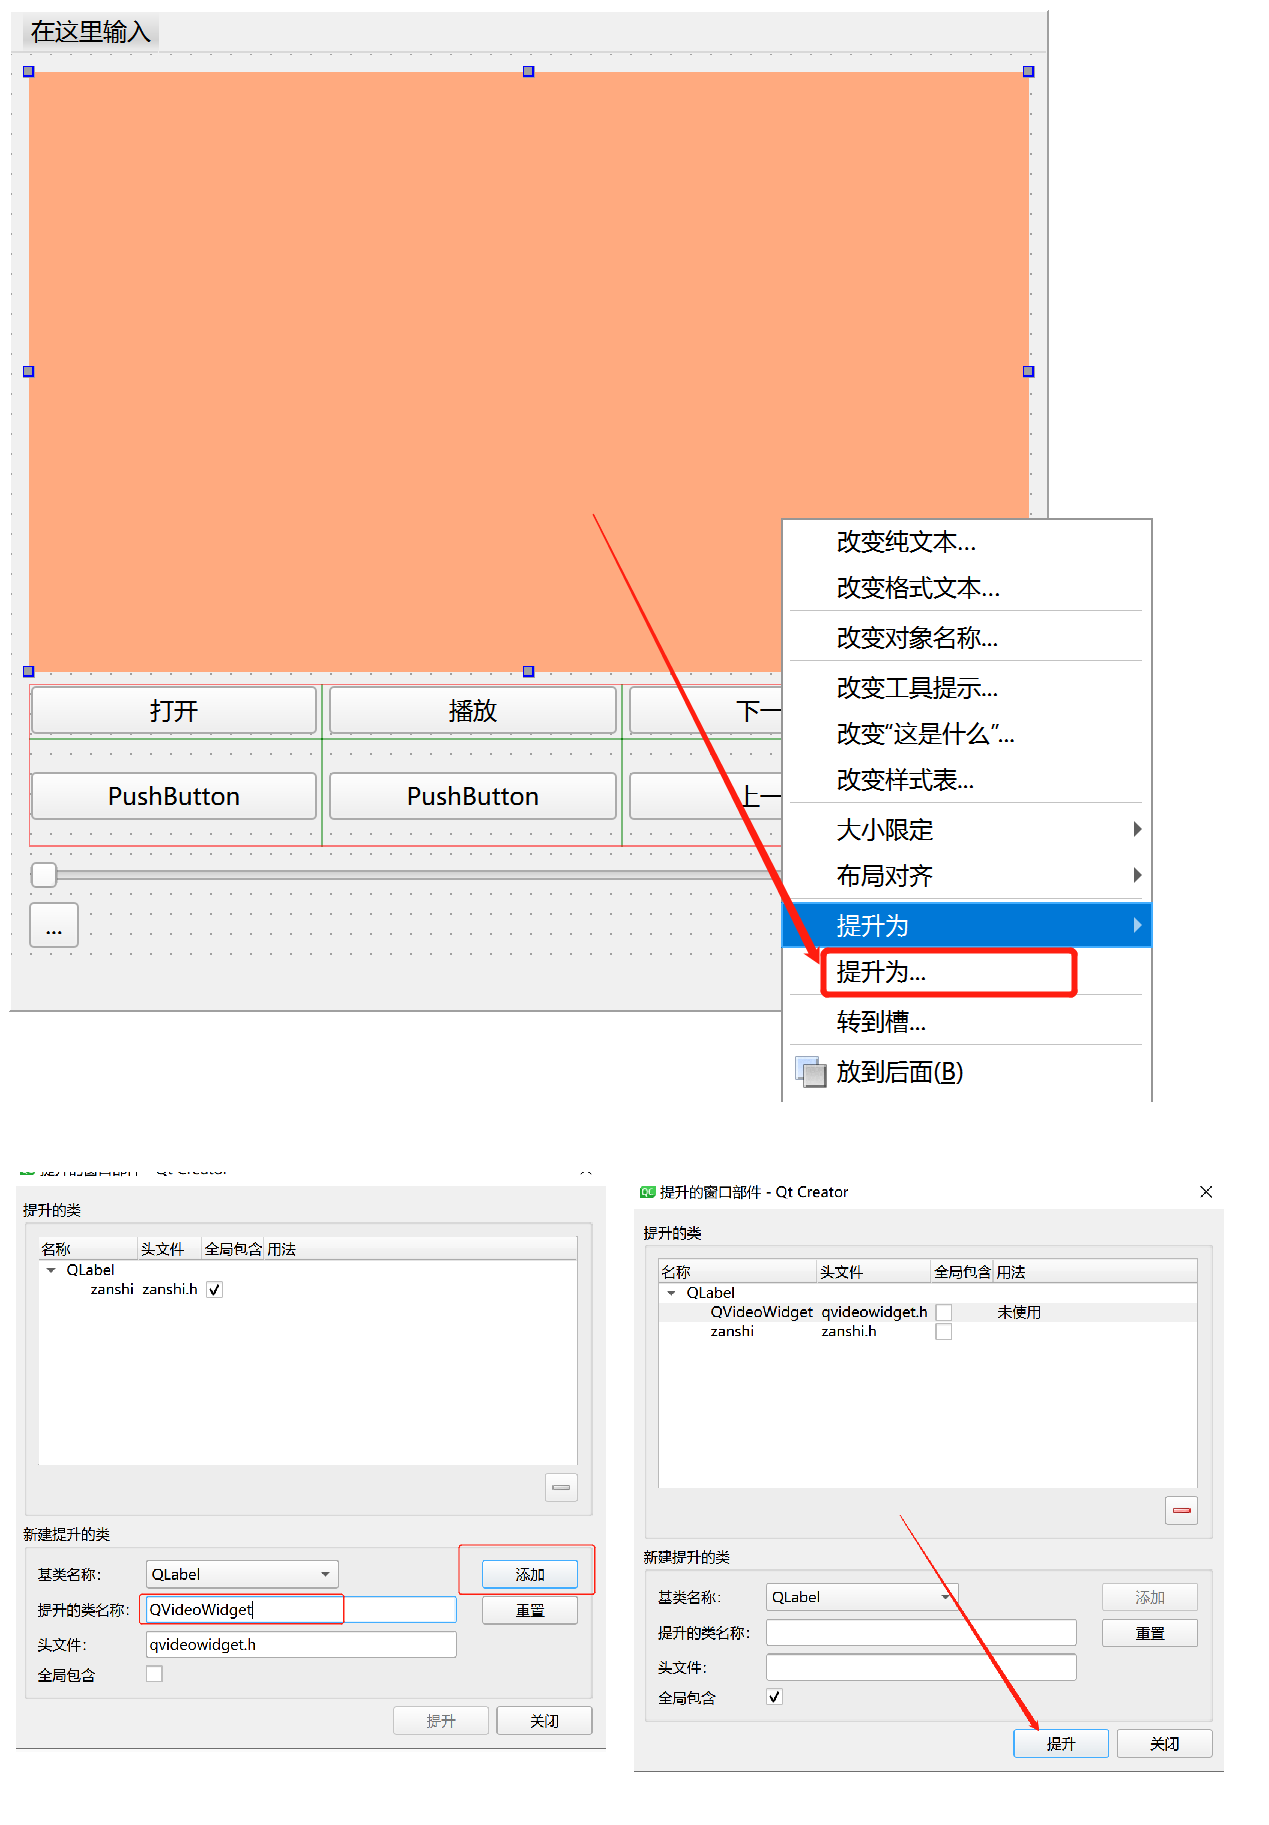Expand the 布局对齐 submenu arrow
The image size is (1269, 1825).
(x=1137, y=875)
